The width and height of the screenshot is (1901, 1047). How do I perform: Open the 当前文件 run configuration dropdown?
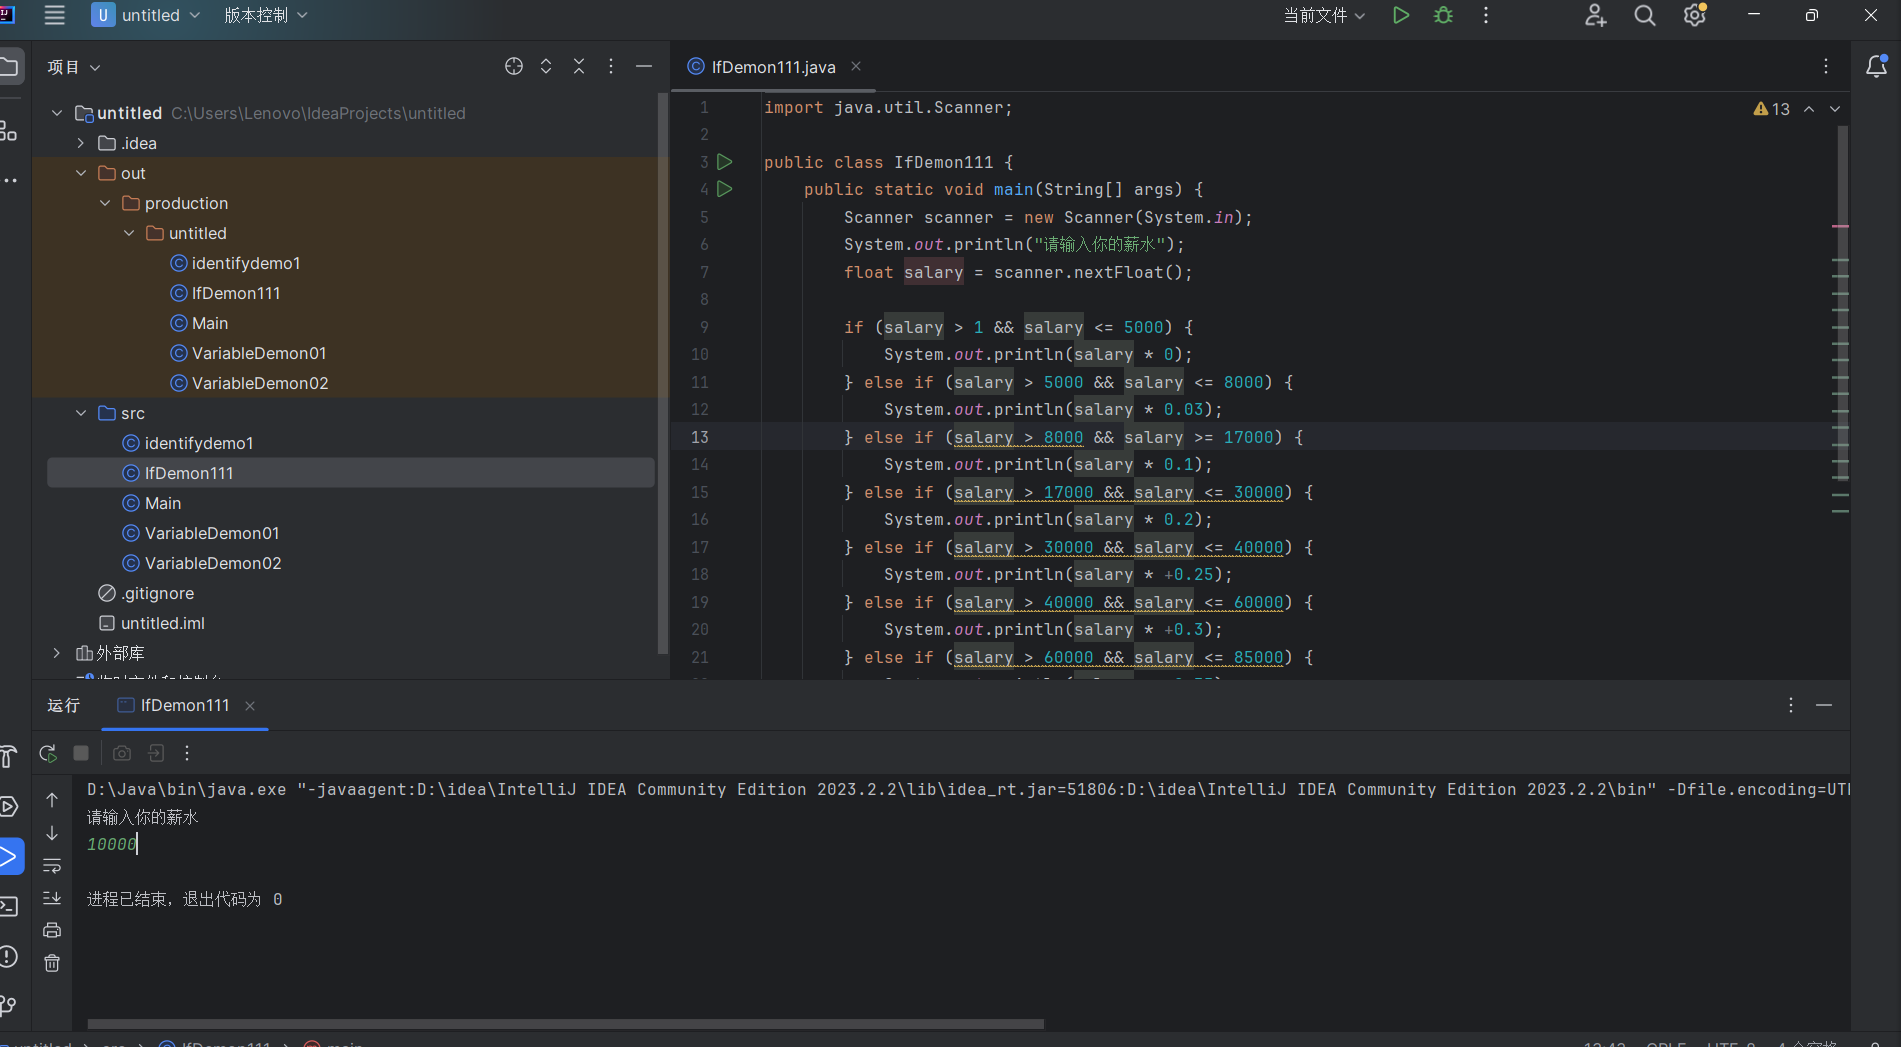click(x=1323, y=15)
